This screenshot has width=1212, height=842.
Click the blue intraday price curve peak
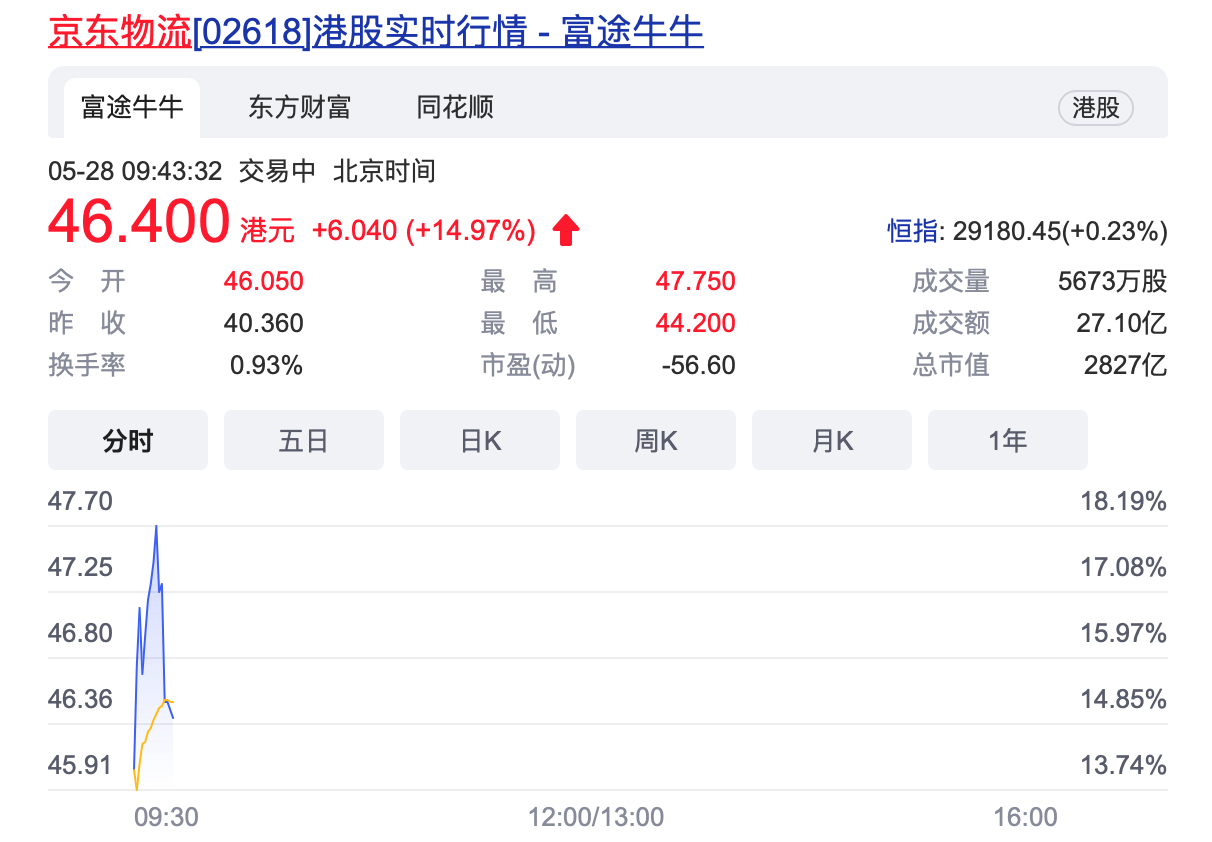(x=158, y=527)
